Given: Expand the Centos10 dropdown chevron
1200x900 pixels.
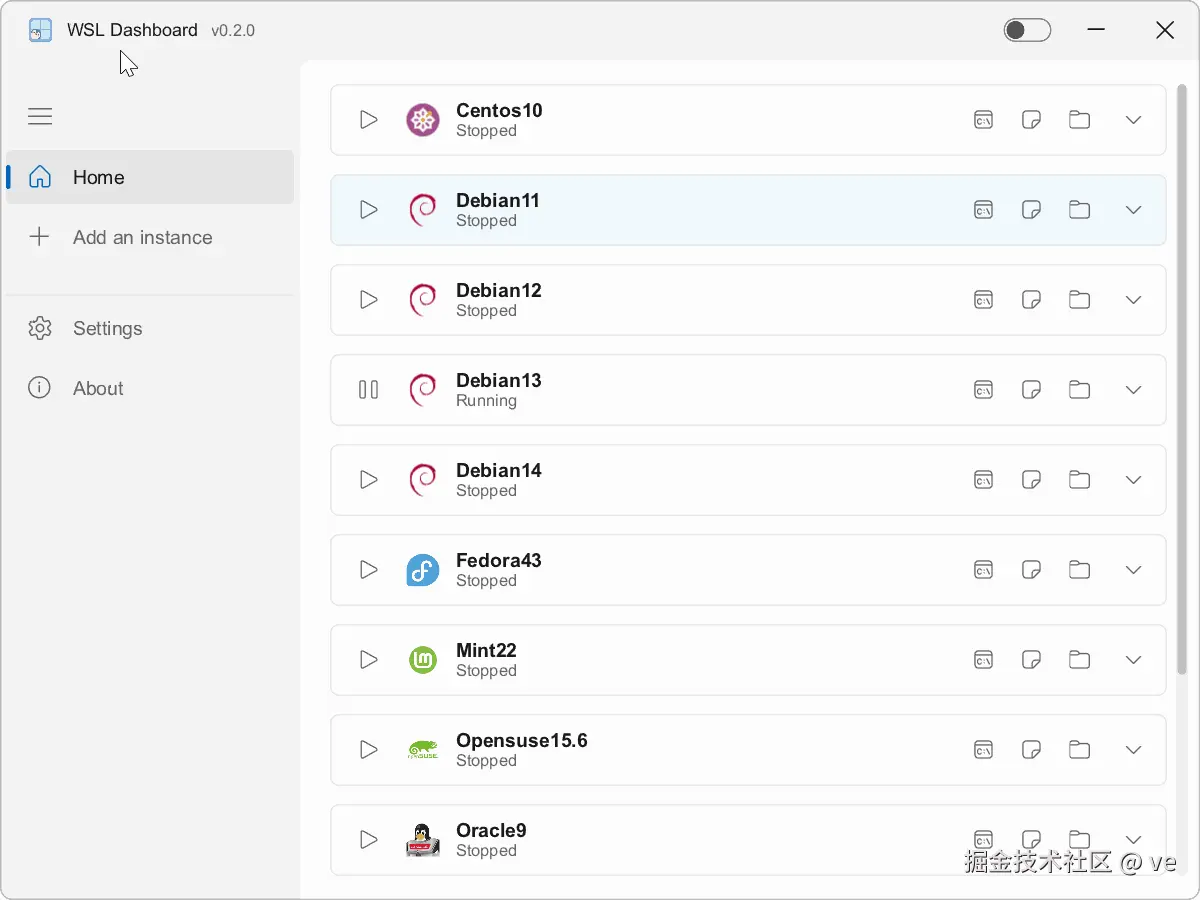Looking at the screenshot, I should pyautogui.click(x=1133, y=120).
